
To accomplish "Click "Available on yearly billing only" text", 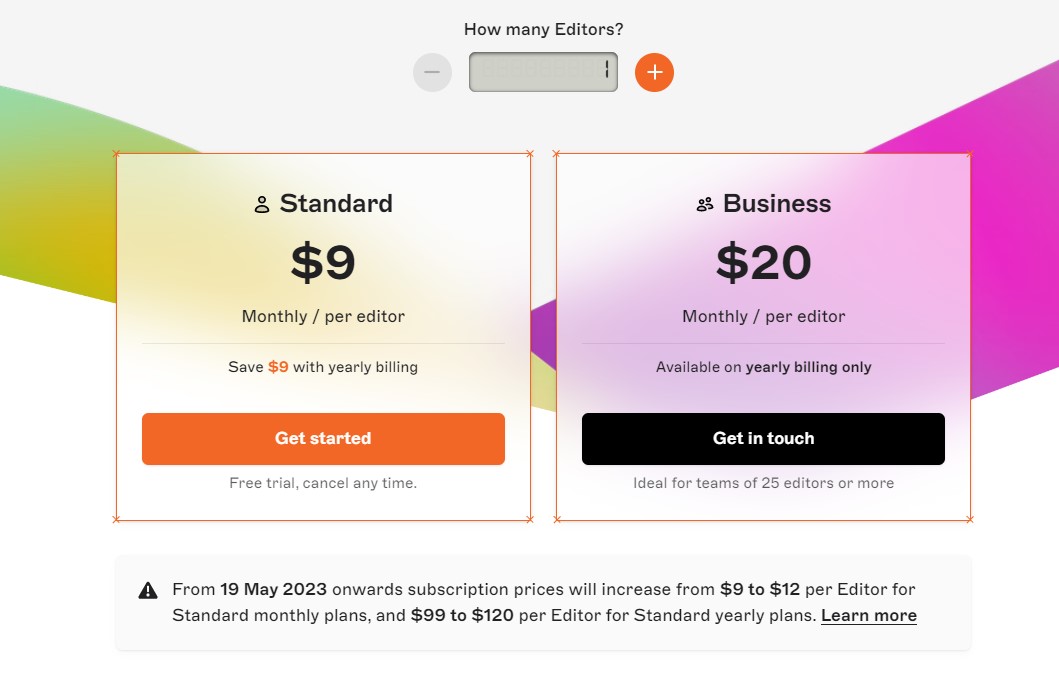I will coord(763,367).
